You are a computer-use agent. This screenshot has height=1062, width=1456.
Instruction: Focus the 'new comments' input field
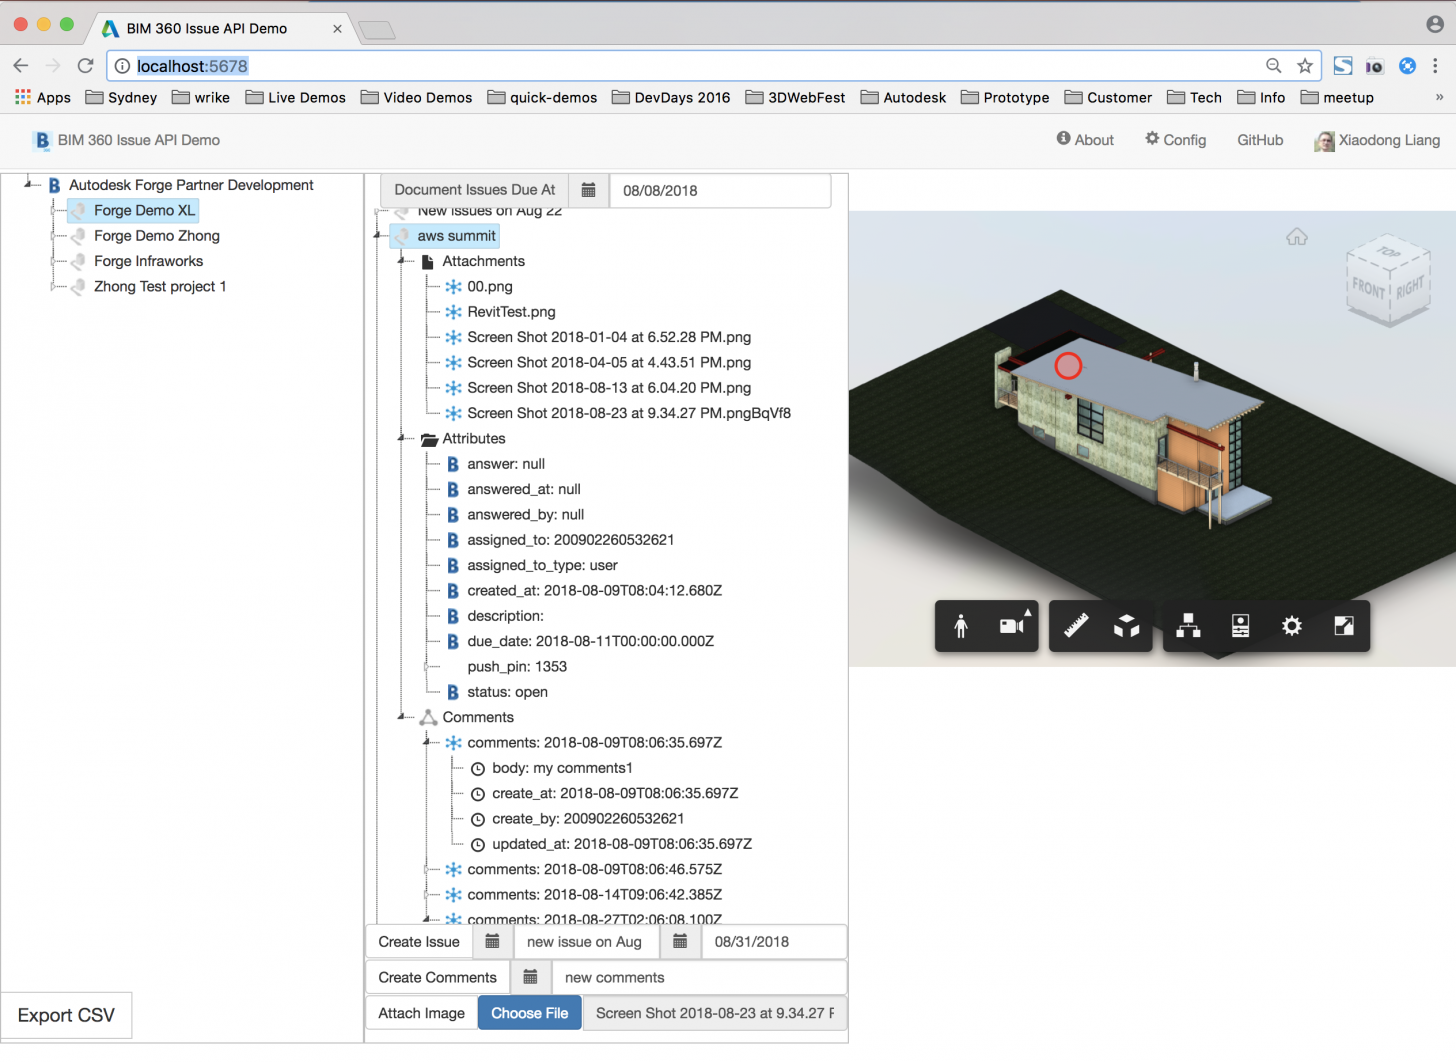tap(699, 978)
